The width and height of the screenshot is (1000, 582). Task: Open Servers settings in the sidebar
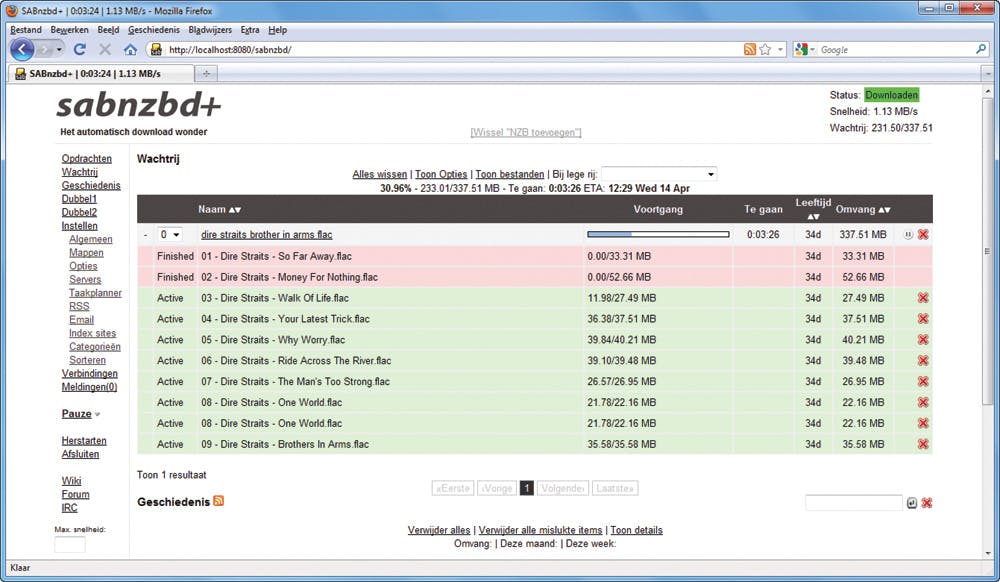(x=85, y=279)
